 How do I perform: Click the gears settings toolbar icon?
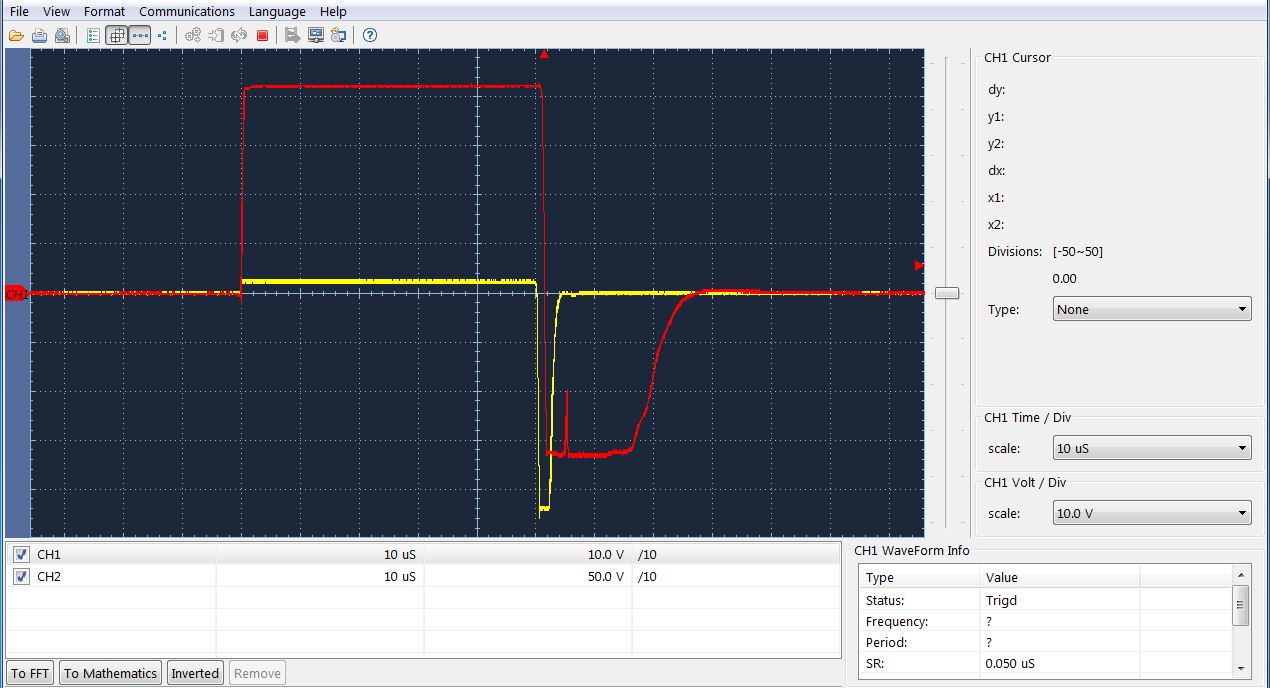[x=193, y=35]
